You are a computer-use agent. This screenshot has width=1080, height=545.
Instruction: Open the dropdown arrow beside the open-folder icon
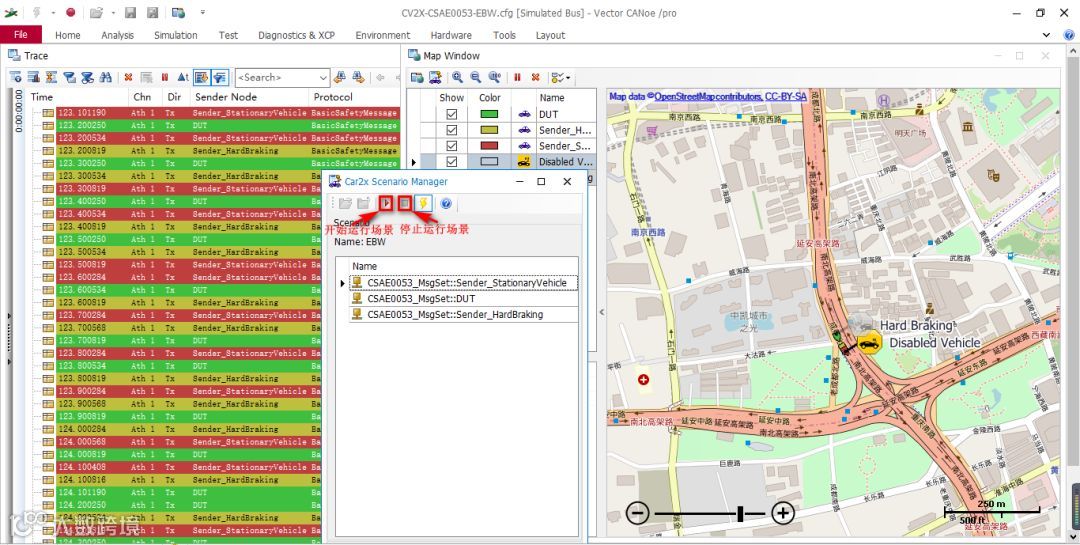point(113,12)
